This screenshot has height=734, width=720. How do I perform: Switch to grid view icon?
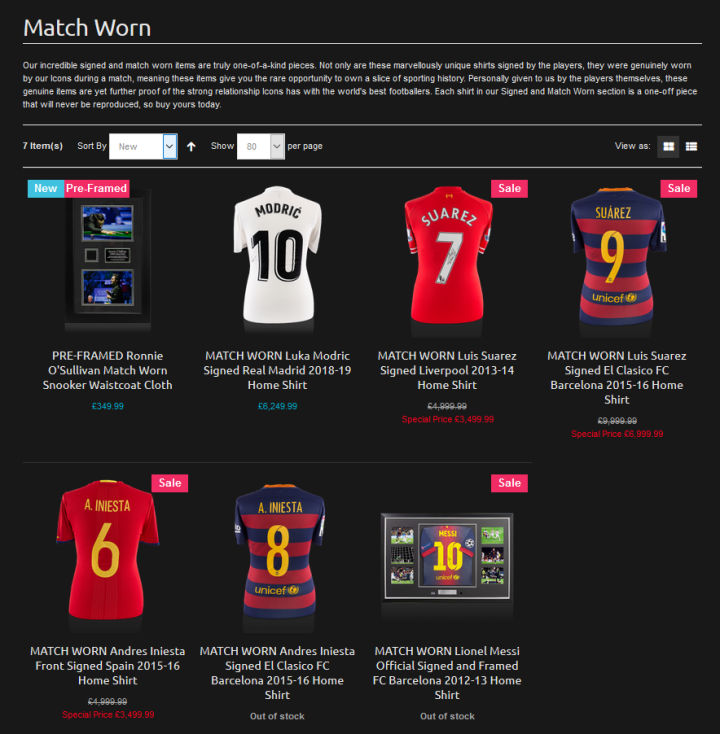tap(668, 147)
